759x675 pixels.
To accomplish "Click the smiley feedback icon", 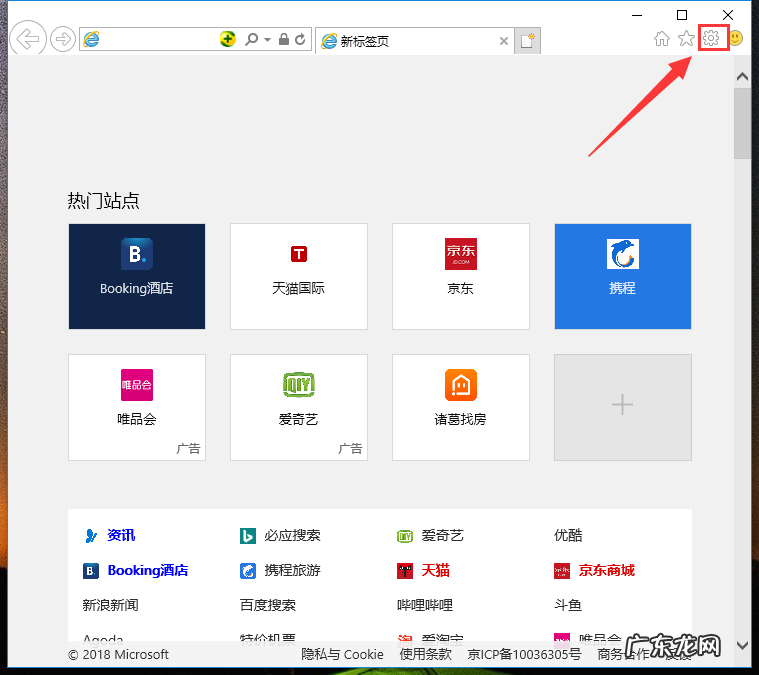I will (x=736, y=38).
